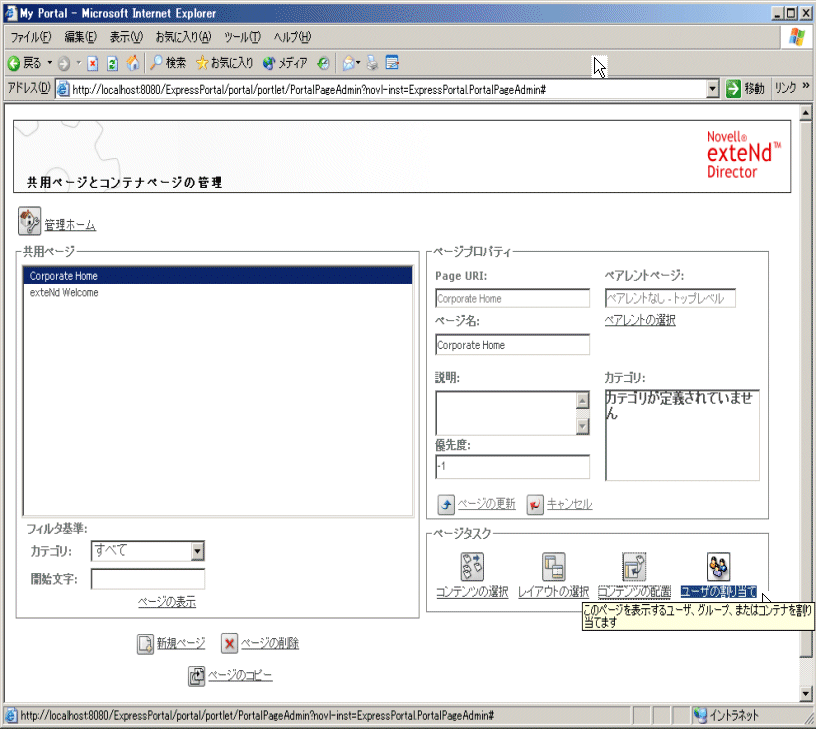The width and height of the screenshot is (816, 729).
Task: Open the View (表示) menu
Action: 126,37
